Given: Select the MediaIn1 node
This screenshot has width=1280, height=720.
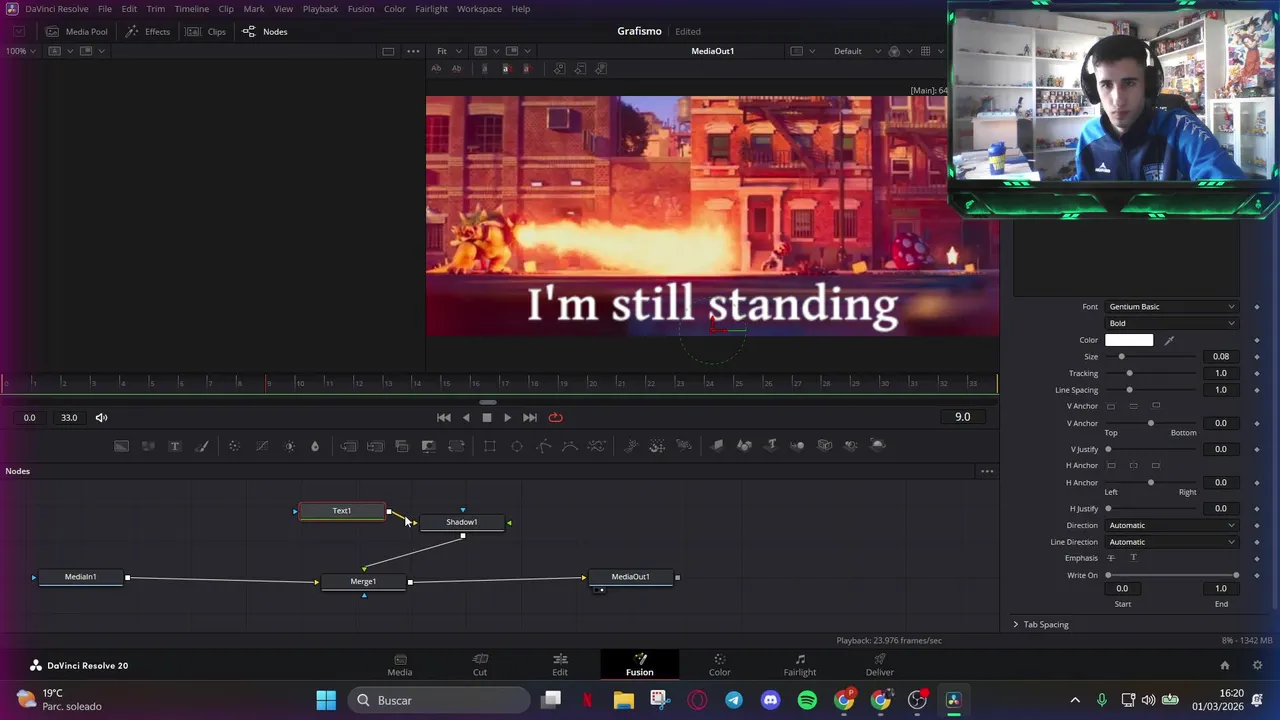Looking at the screenshot, I should (81, 577).
